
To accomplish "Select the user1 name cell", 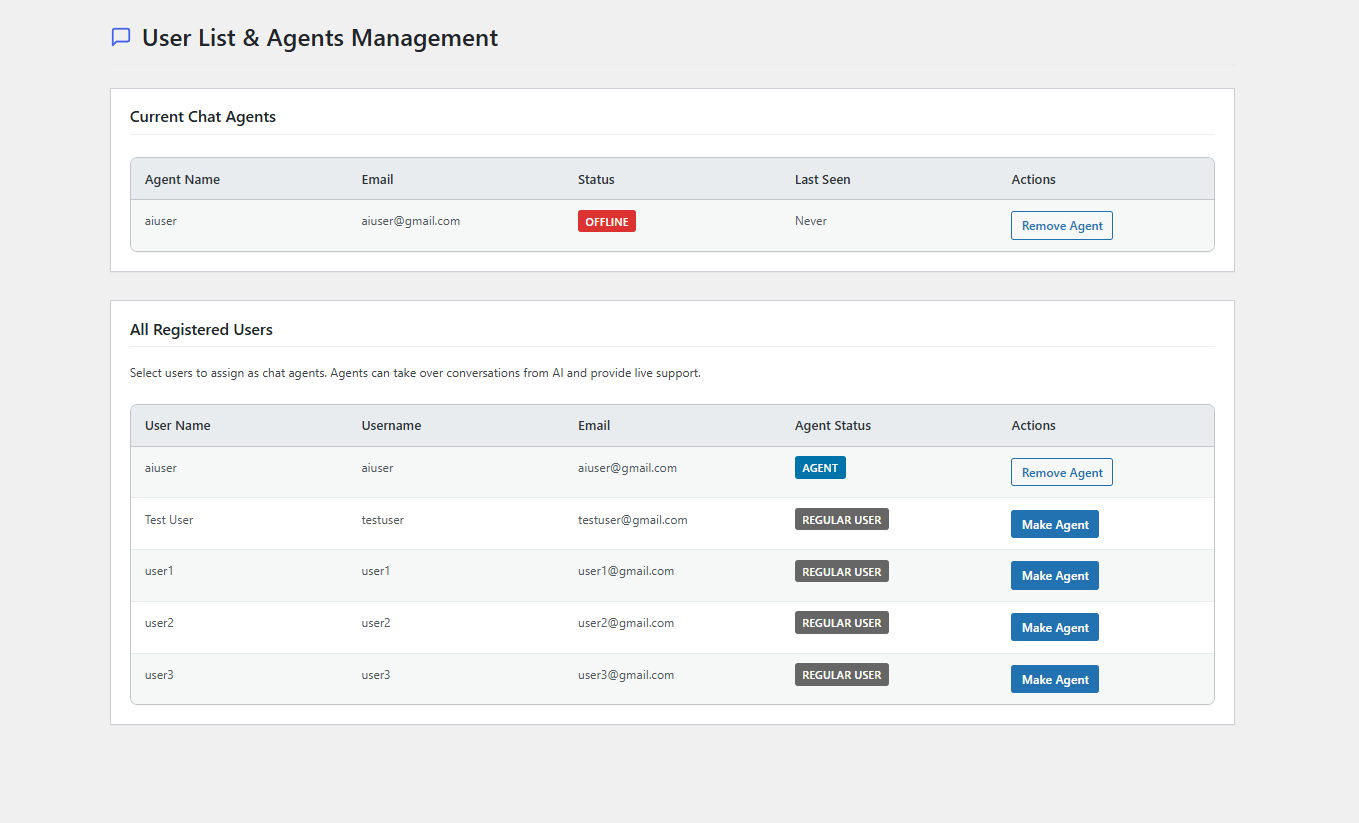I will (159, 571).
